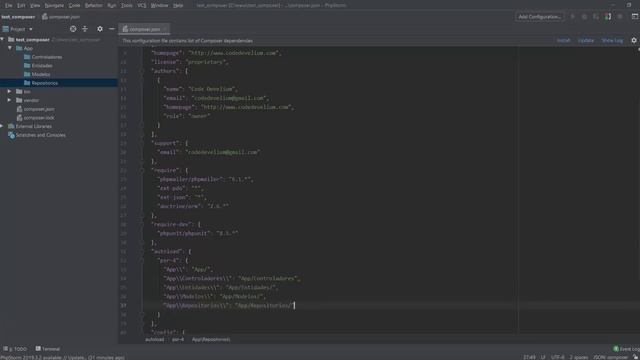Click the Scratches and Consoles icon
Image resolution: width=640 pixels, height=360 pixels.
(x=11, y=135)
